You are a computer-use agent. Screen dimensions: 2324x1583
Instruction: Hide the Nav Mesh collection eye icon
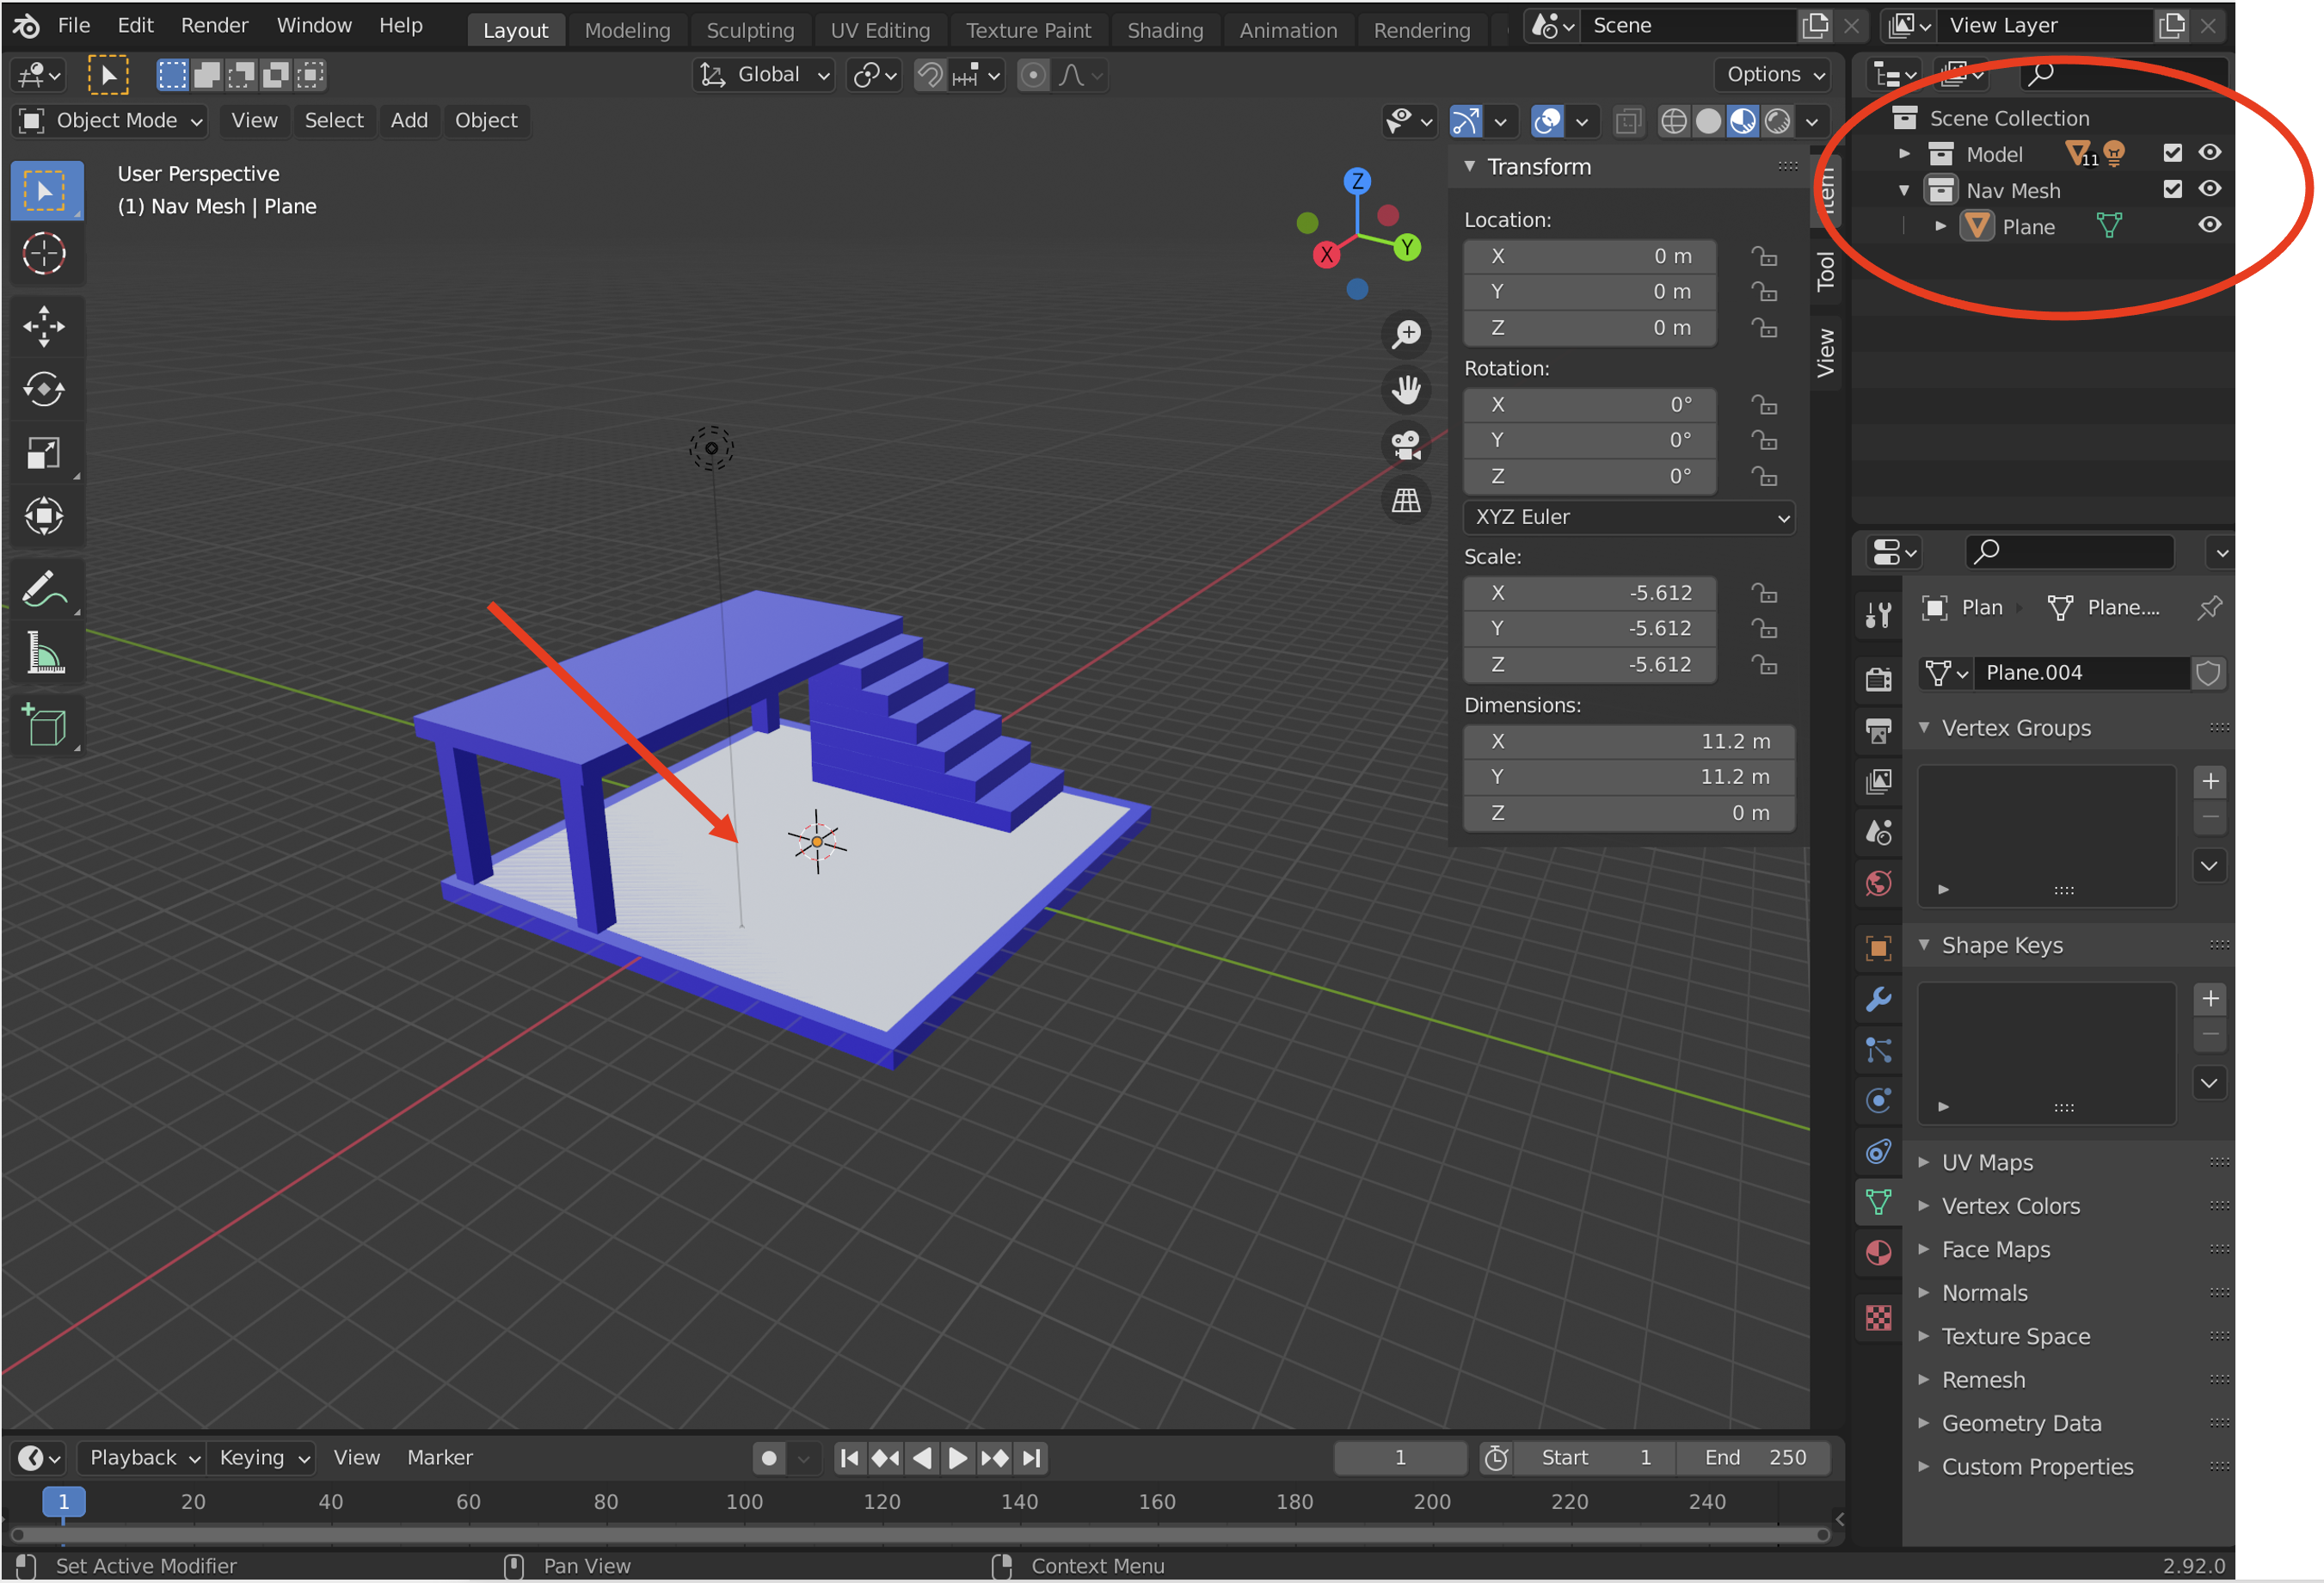(2209, 188)
